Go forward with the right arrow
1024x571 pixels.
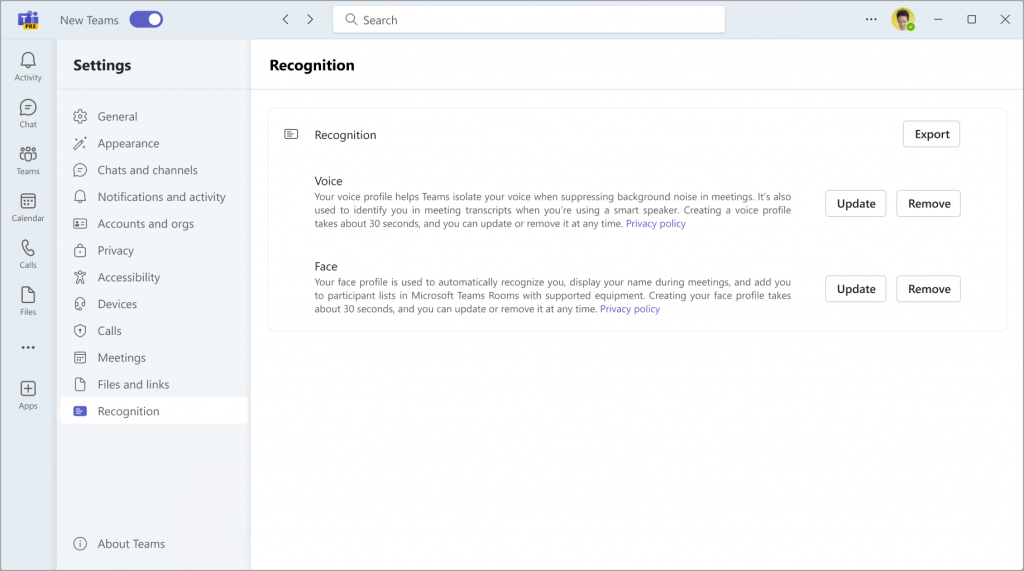click(310, 20)
